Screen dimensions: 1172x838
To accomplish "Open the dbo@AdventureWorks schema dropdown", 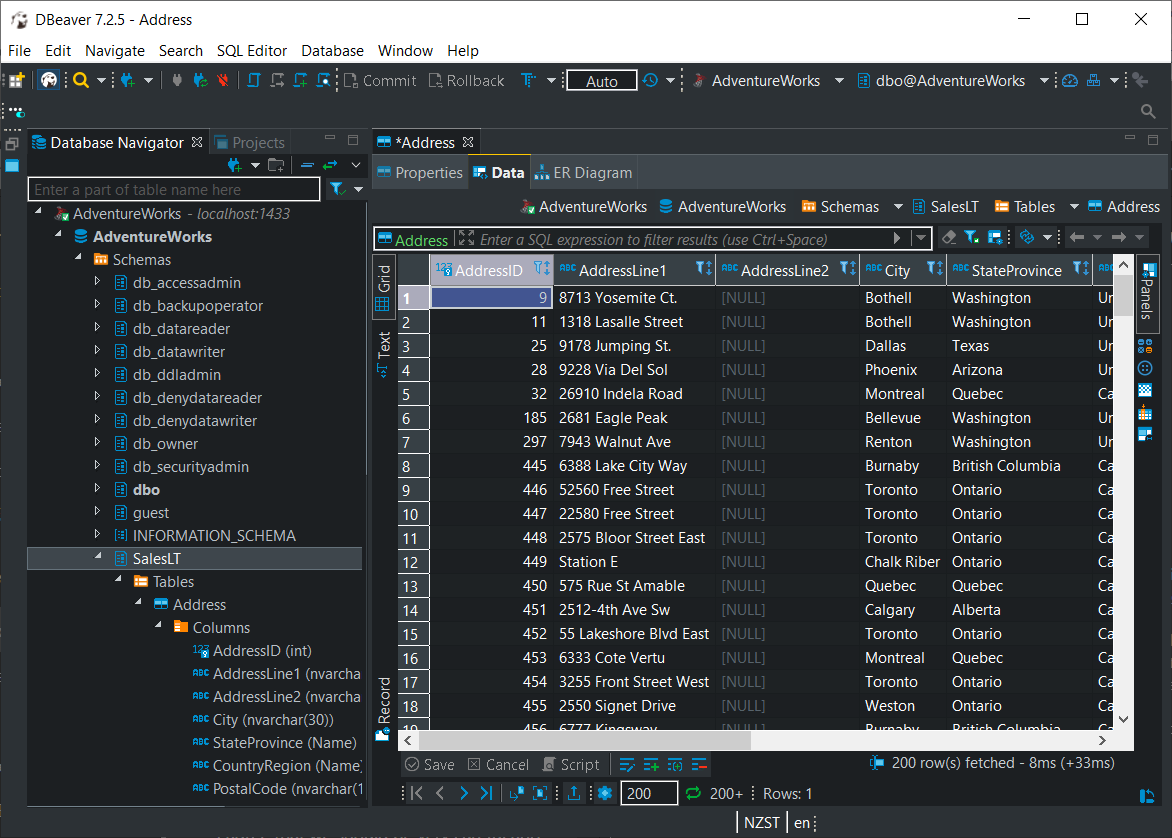I will point(1044,81).
